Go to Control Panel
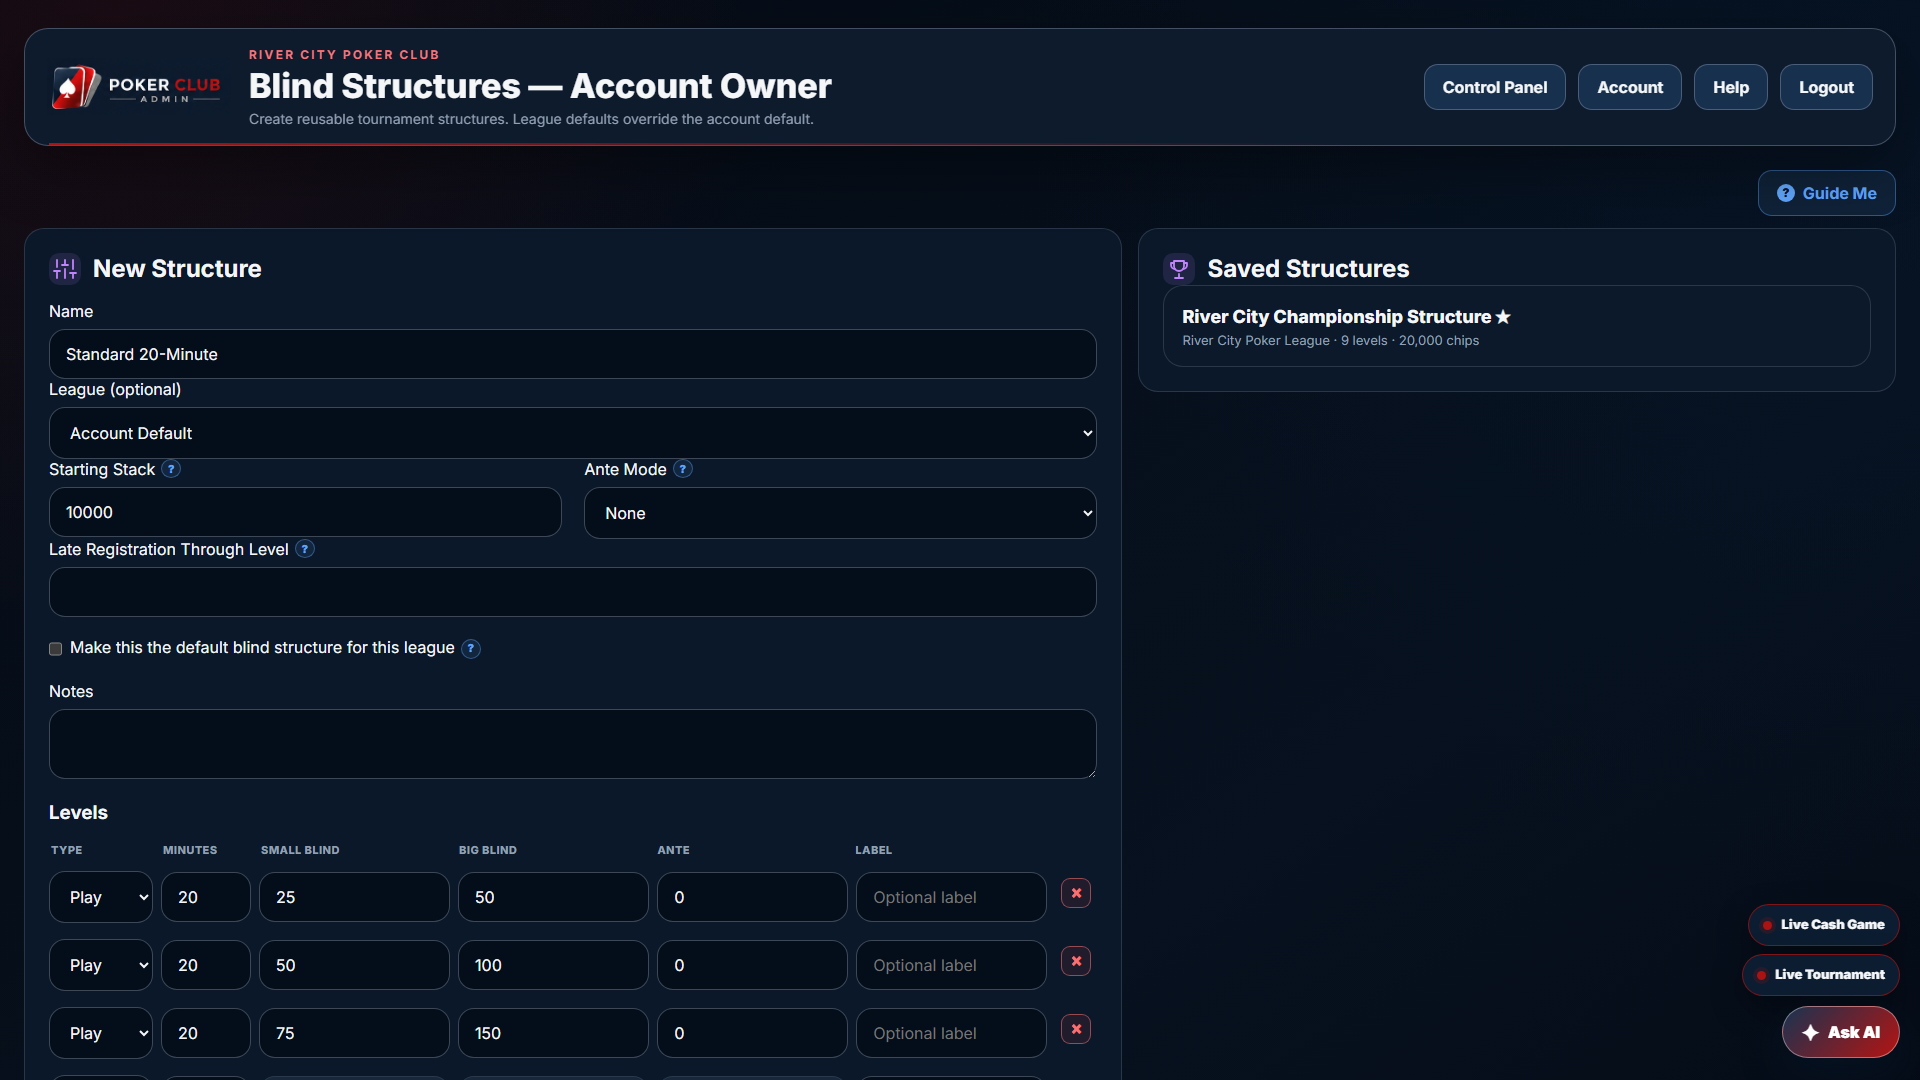The width and height of the screenshot is (1920, 1080). pyautogui.click(x=1495, y=87)
